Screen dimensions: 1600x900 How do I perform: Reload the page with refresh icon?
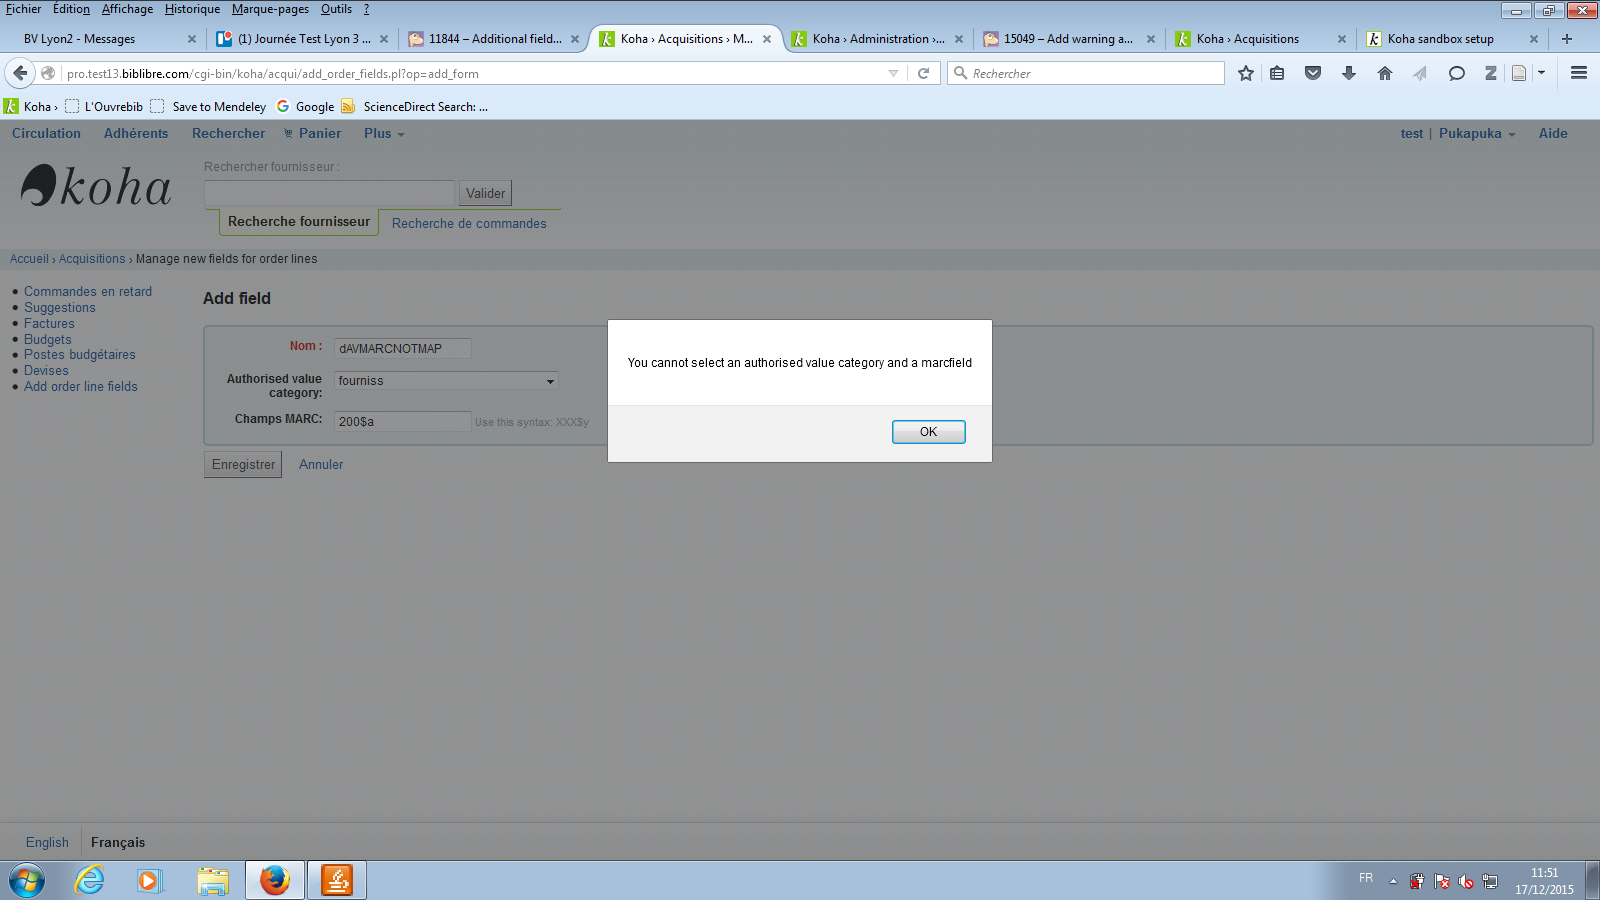point(924,73)
